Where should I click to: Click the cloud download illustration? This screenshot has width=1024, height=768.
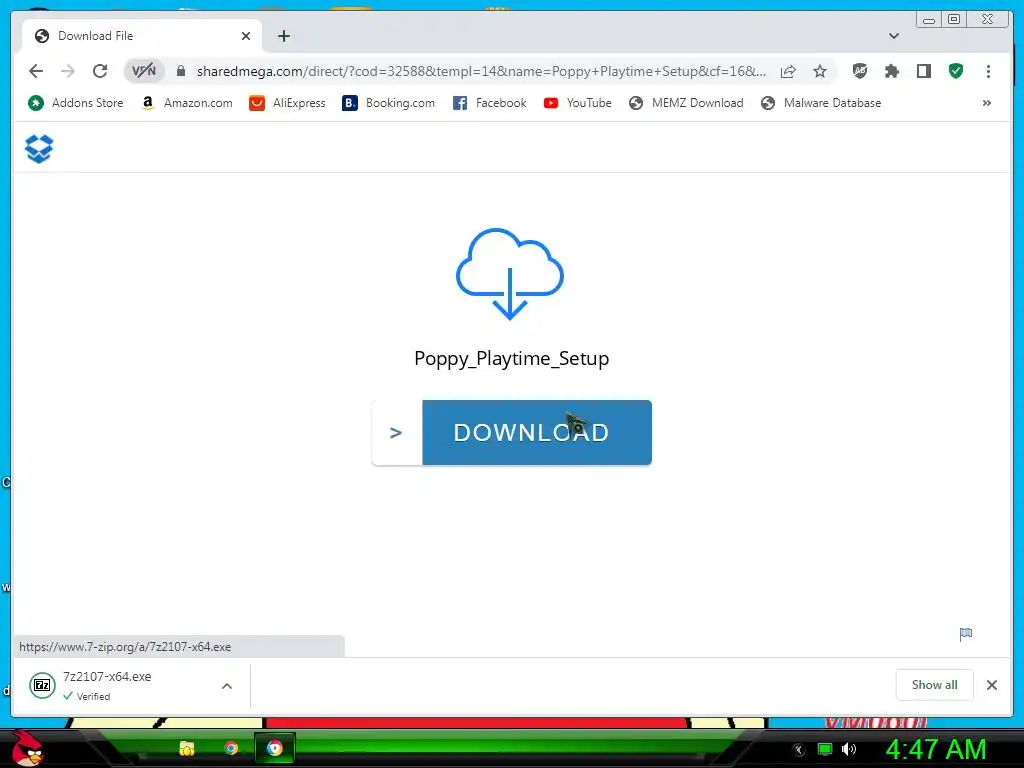[x=509, y=274]
